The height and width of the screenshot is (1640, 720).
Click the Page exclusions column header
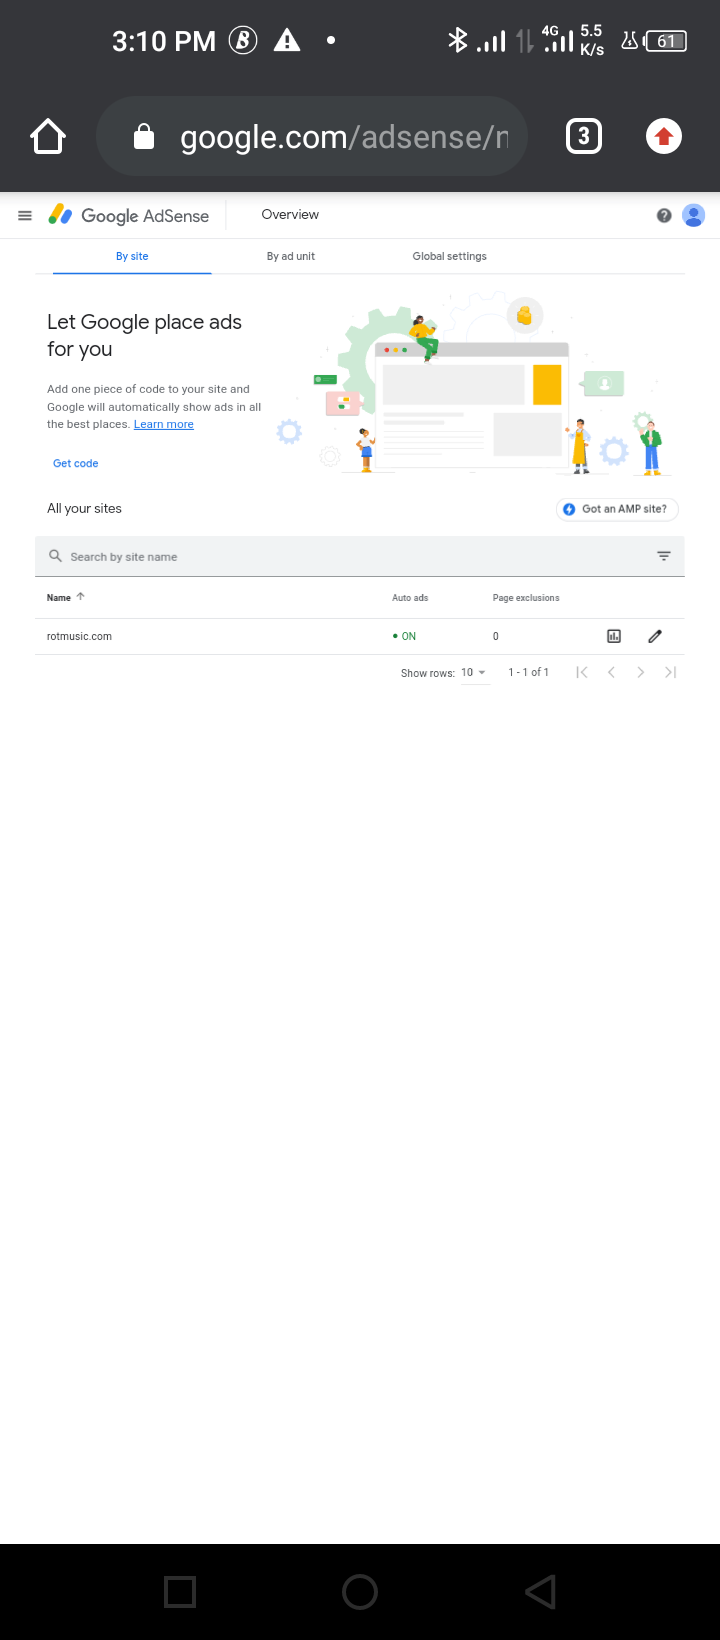(526, 598)
